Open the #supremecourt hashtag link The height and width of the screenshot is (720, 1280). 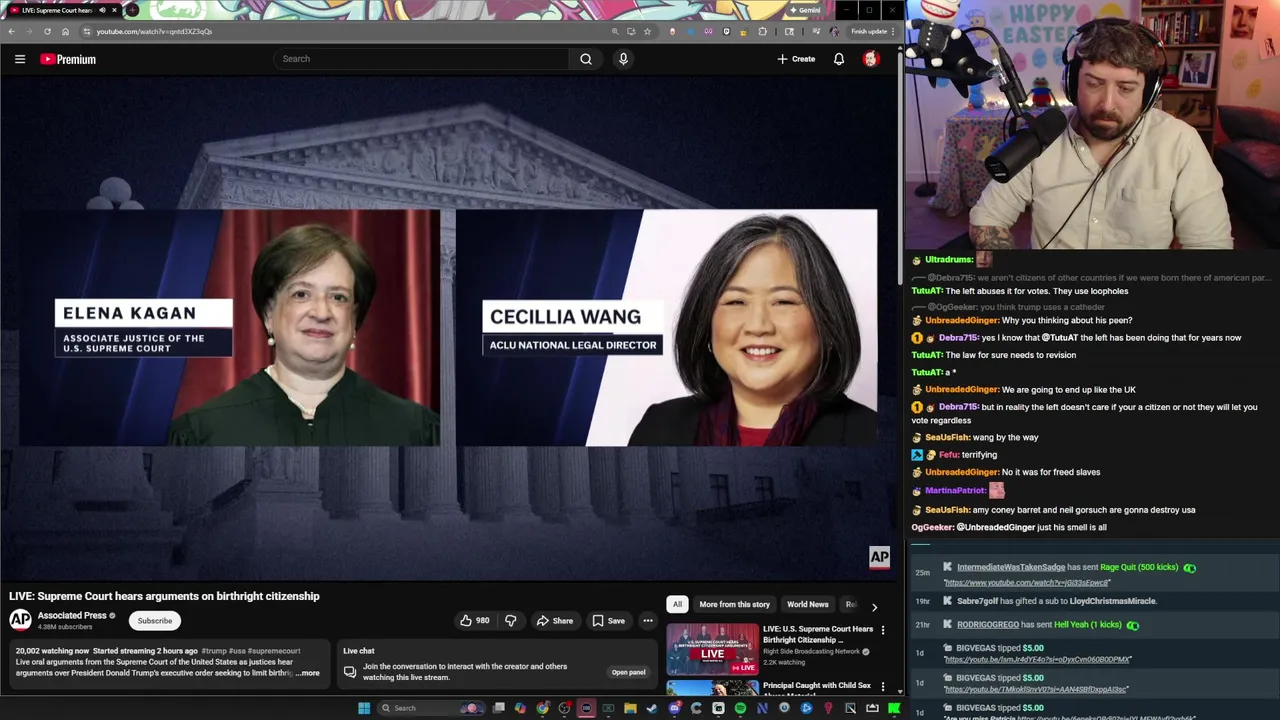point(274,651)
